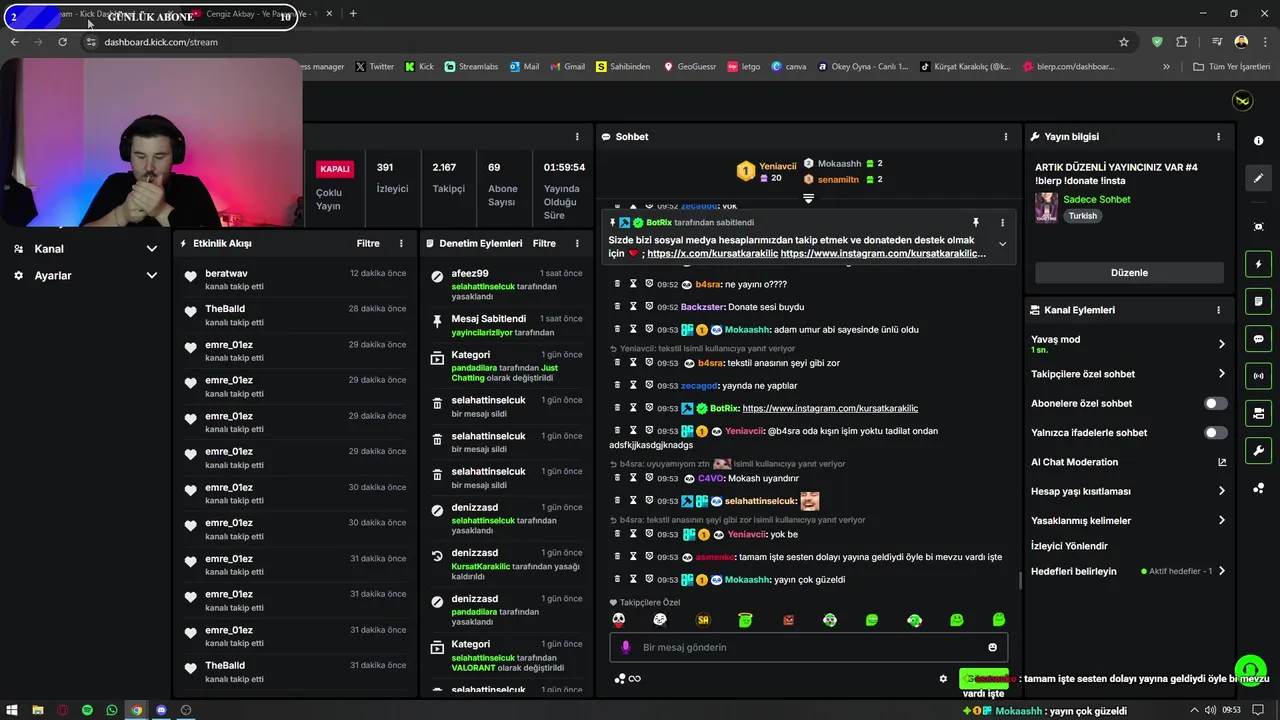Open Discord from the taskbar
This screenshot has height=720, width=1280.
(161, 710)
